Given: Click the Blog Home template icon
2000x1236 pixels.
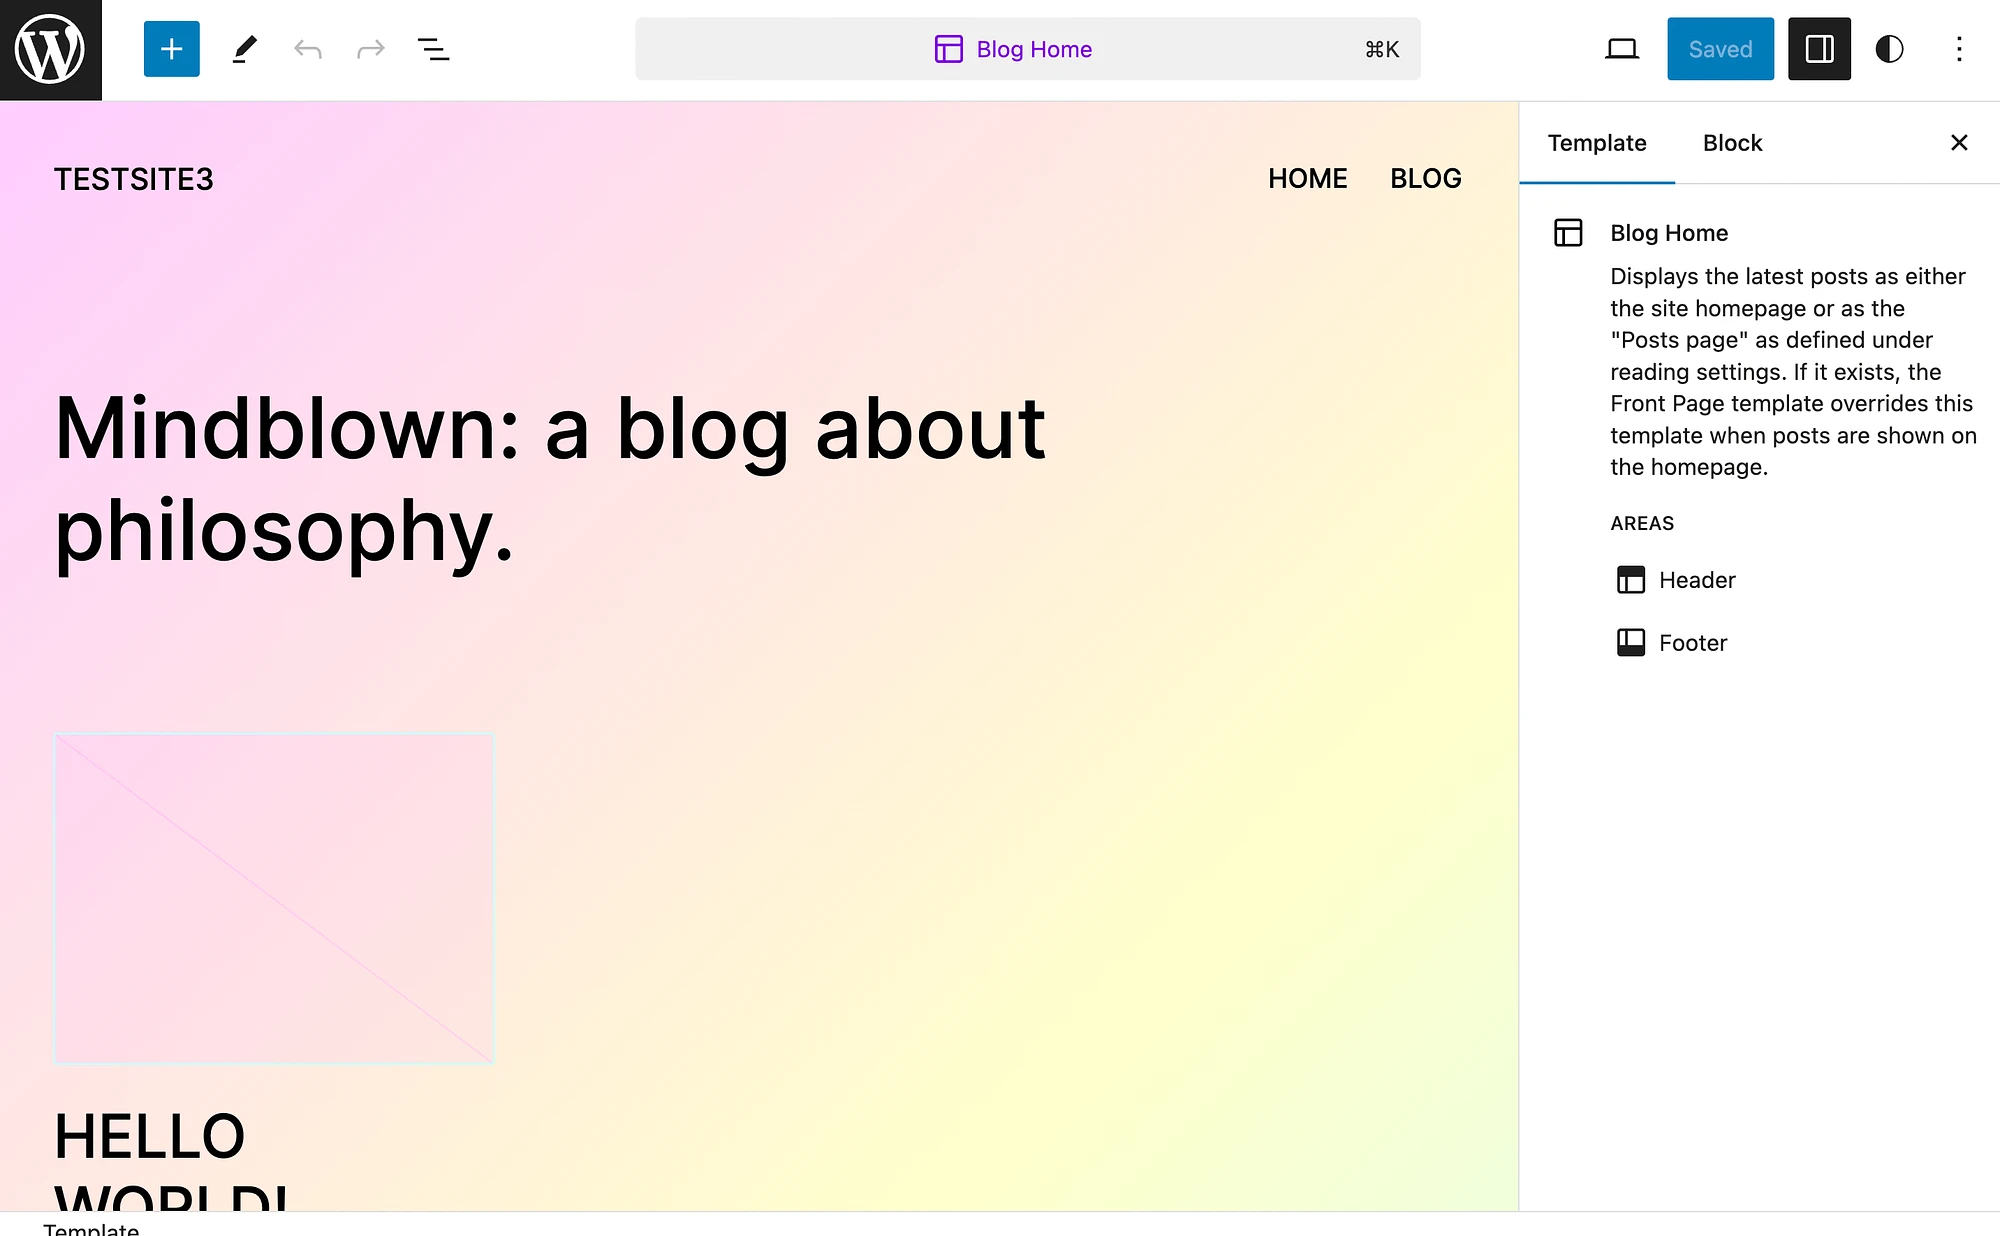Looking at the screenshot, I should coord(1569,231).
